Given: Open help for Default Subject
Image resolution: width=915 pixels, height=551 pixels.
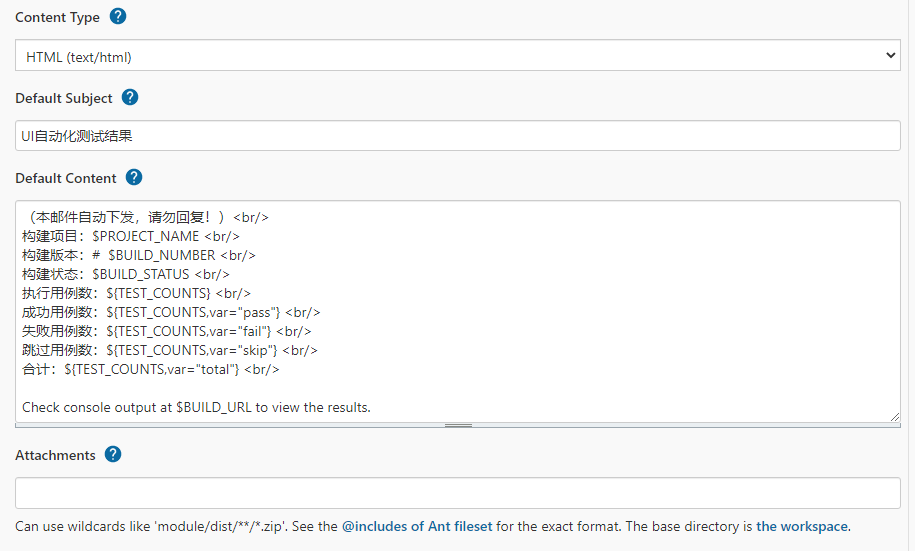Looking at the screenshot, I should coord(129,97).
